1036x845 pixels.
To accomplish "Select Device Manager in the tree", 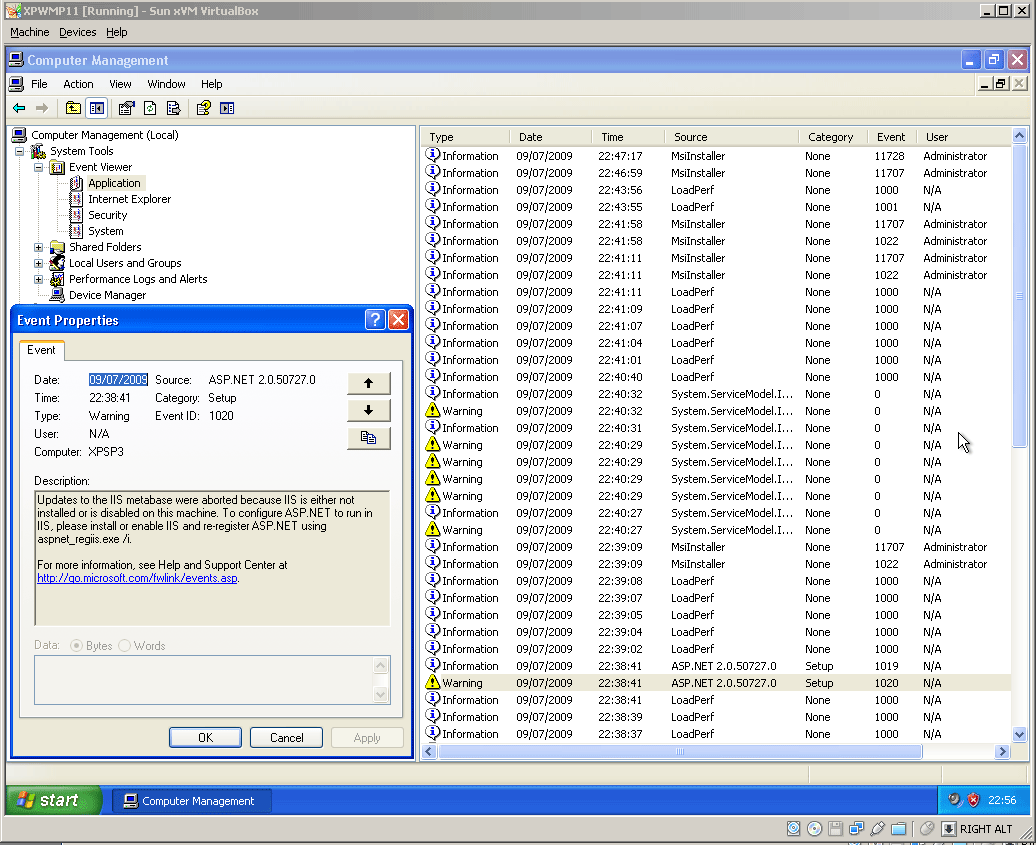I will (108, 295).
